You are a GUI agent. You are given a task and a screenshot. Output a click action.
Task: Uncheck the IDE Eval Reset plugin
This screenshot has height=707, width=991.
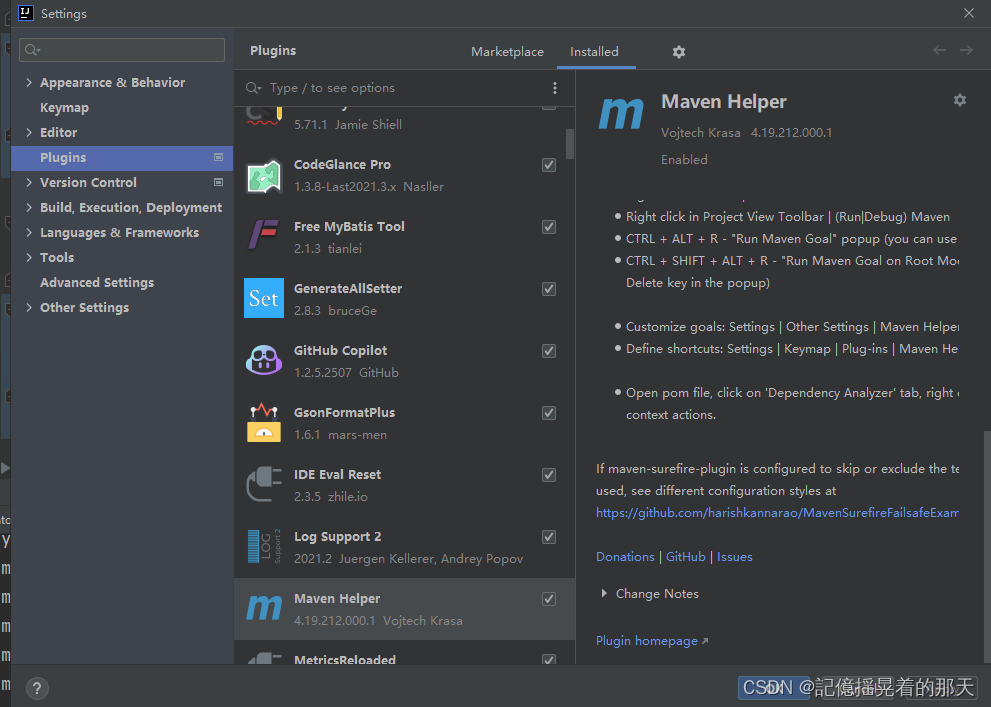pyautogui.click(x=549, y=474)
